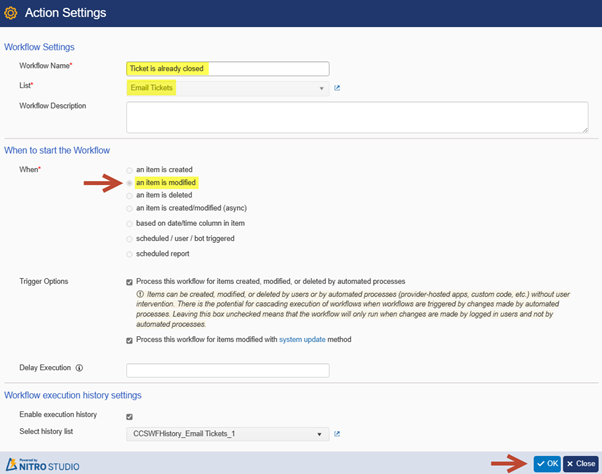Click the info icon beside trigger options note
This screenshot has height=474, width=602.
pyautogui.click(x=140, y=294)
